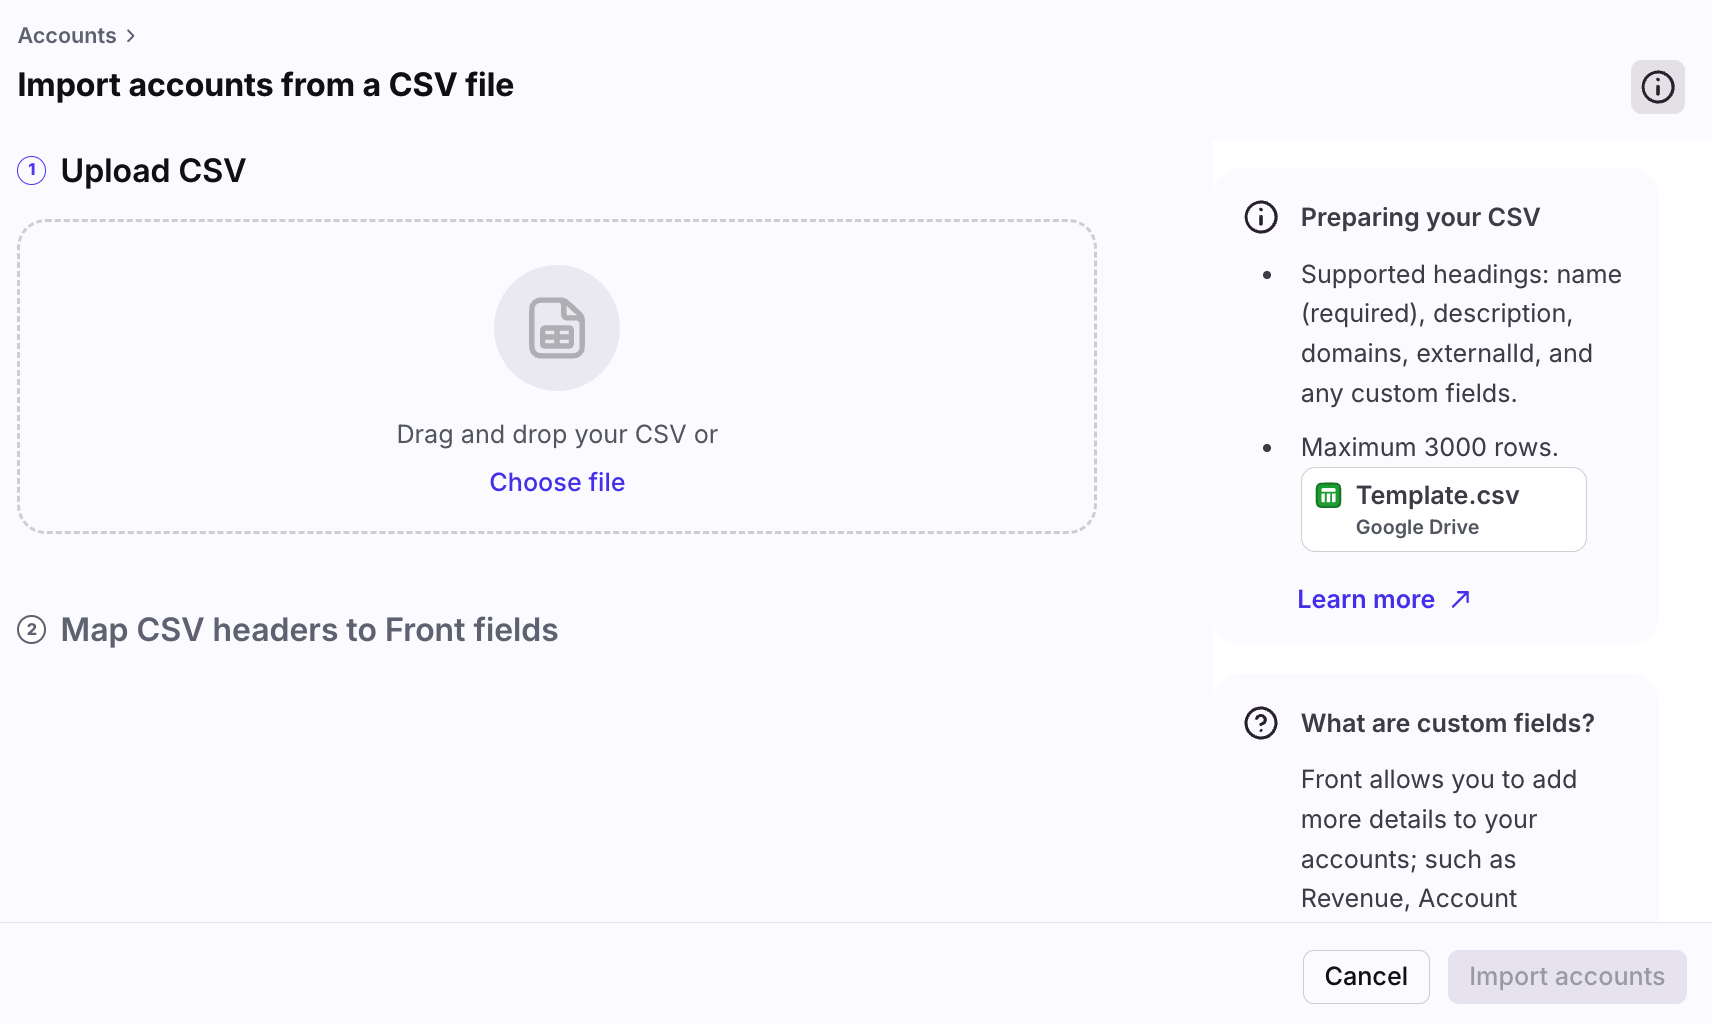1712x1024 pixels.
Task: Click the CSV file icon in upload area
Action: pos(557,328)
